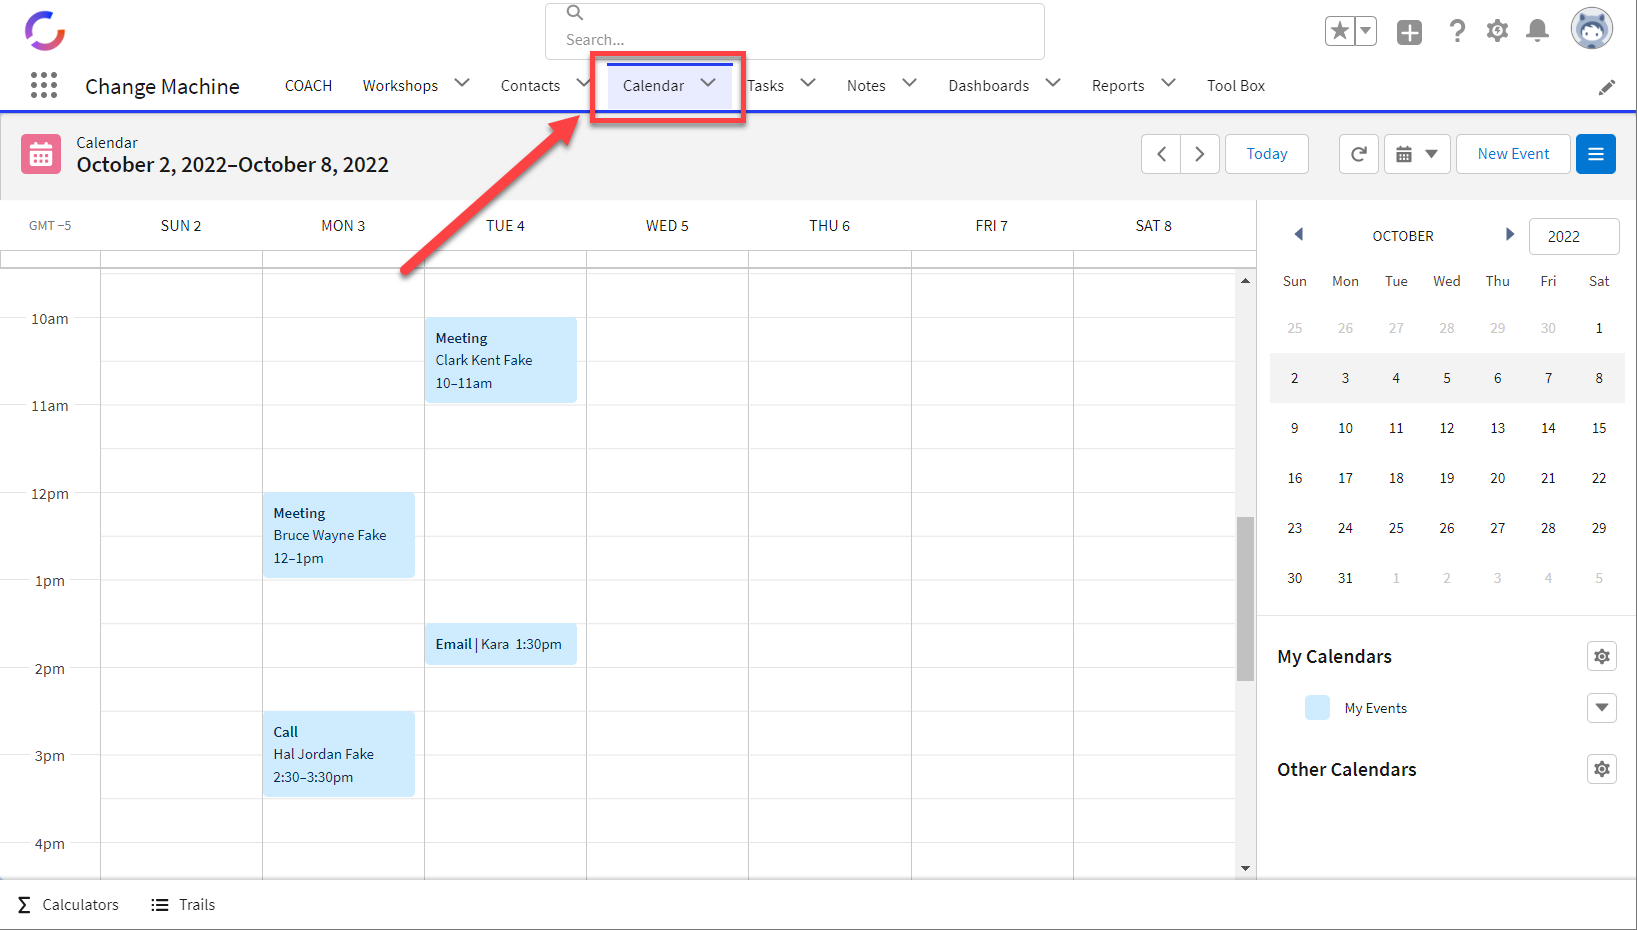
Task: Refresh the calendar view
Action: 1358,154
